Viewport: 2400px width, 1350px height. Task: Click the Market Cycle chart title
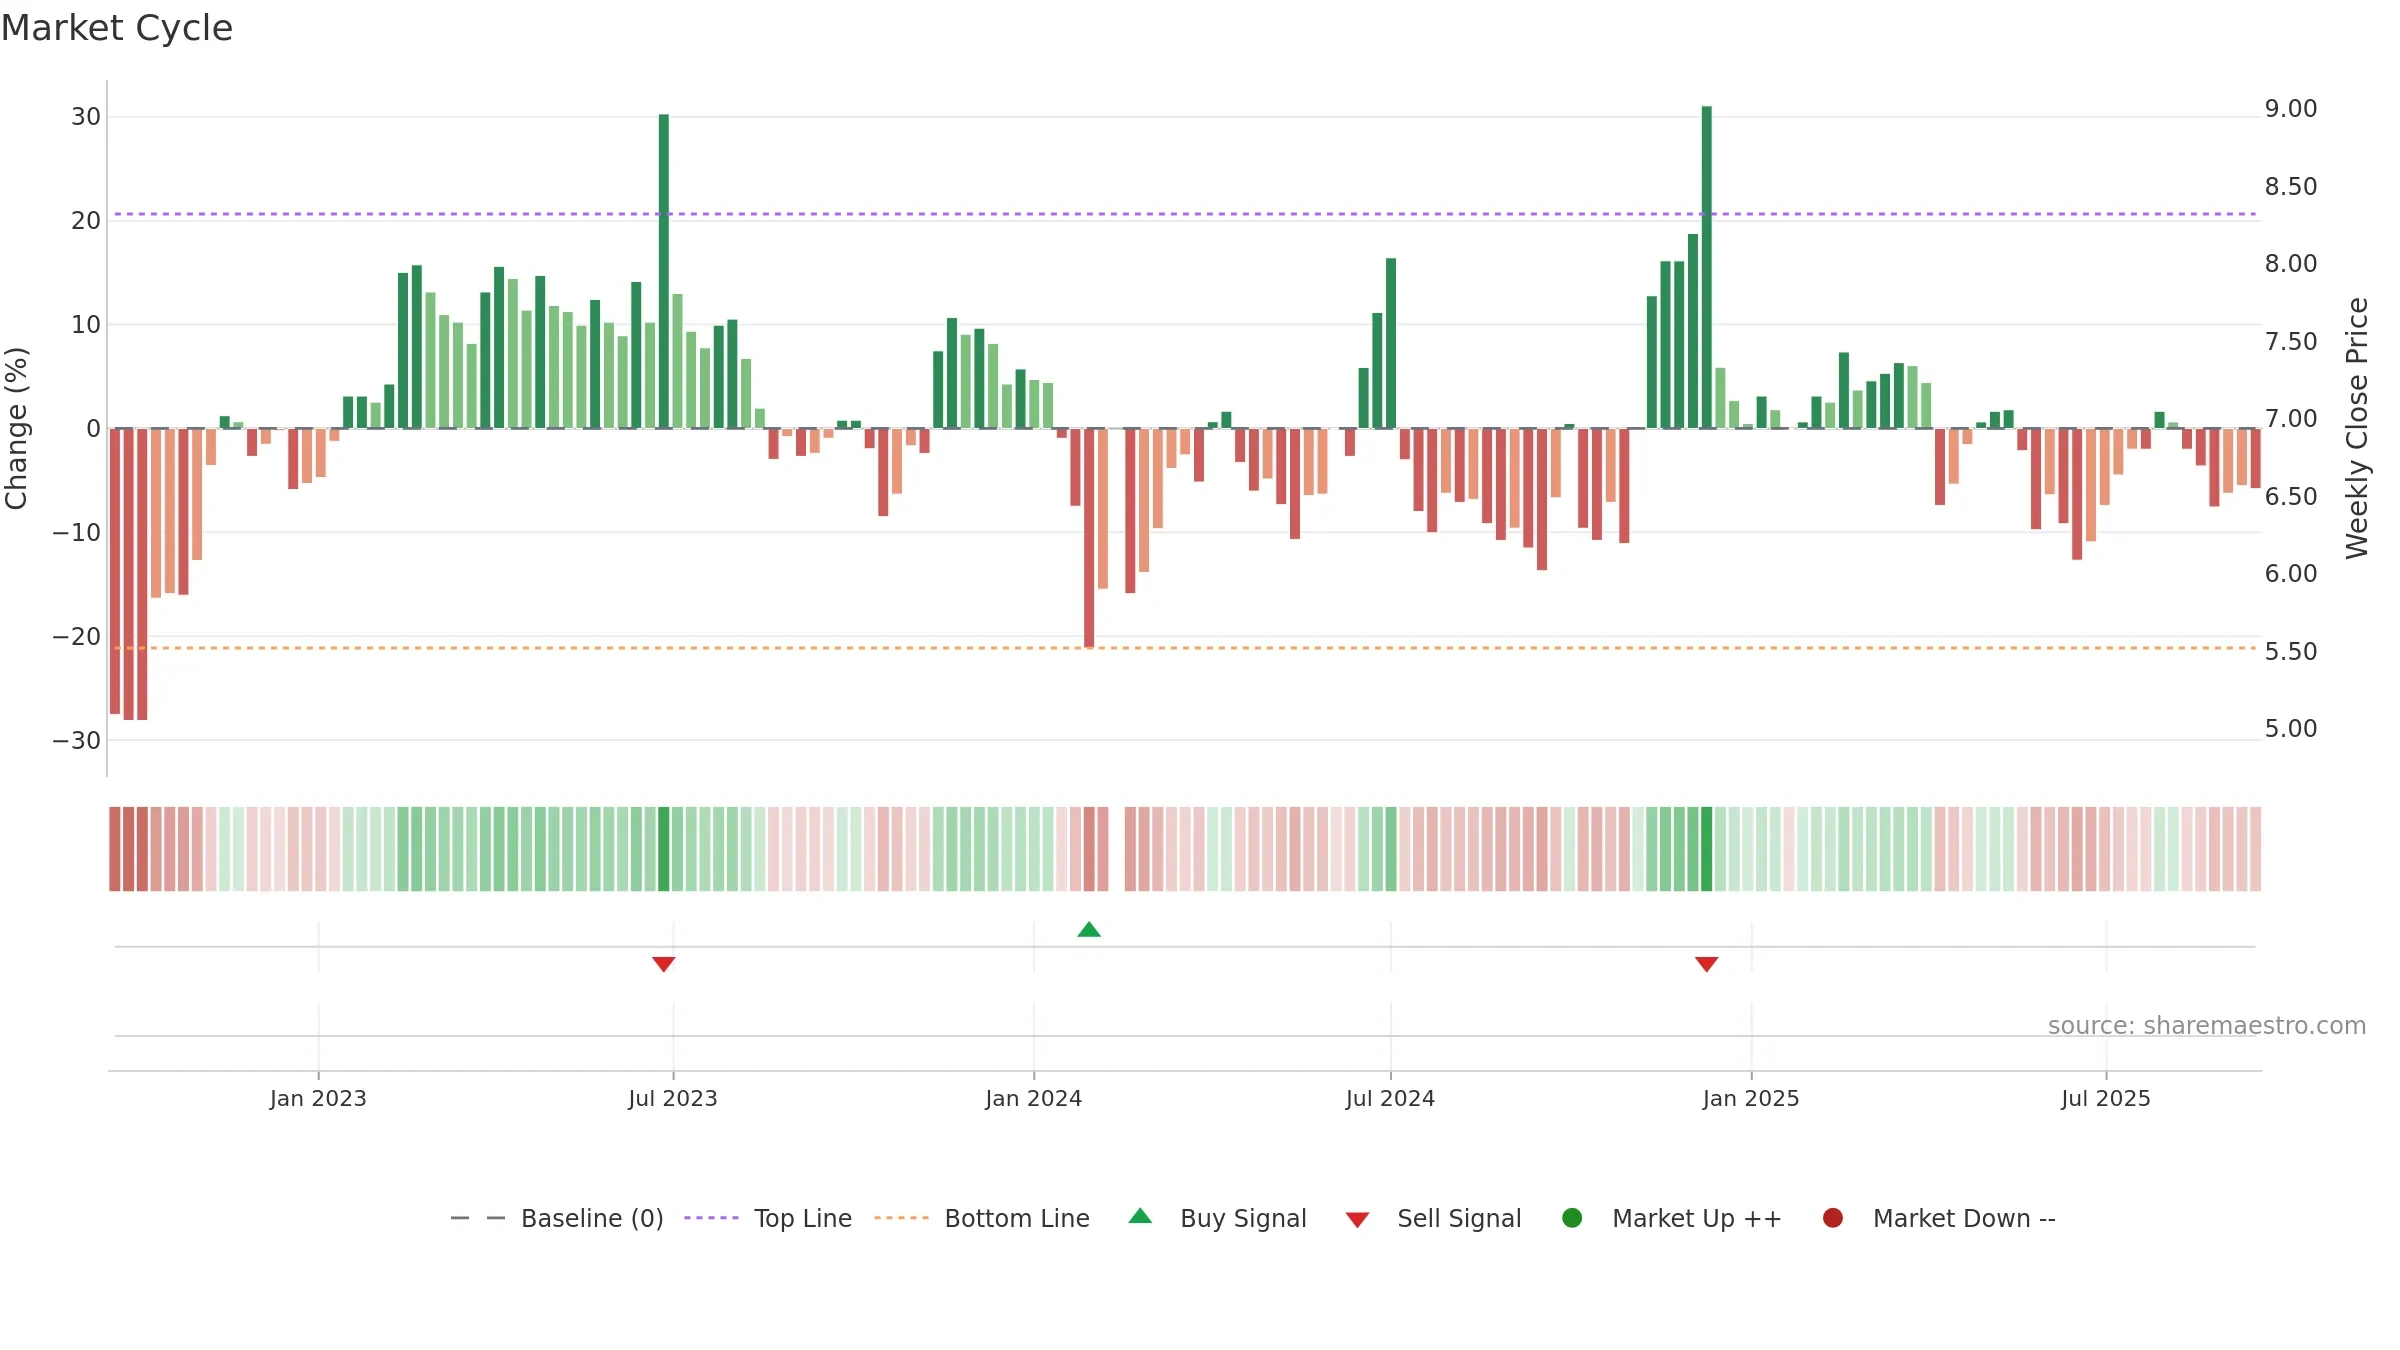117,28
